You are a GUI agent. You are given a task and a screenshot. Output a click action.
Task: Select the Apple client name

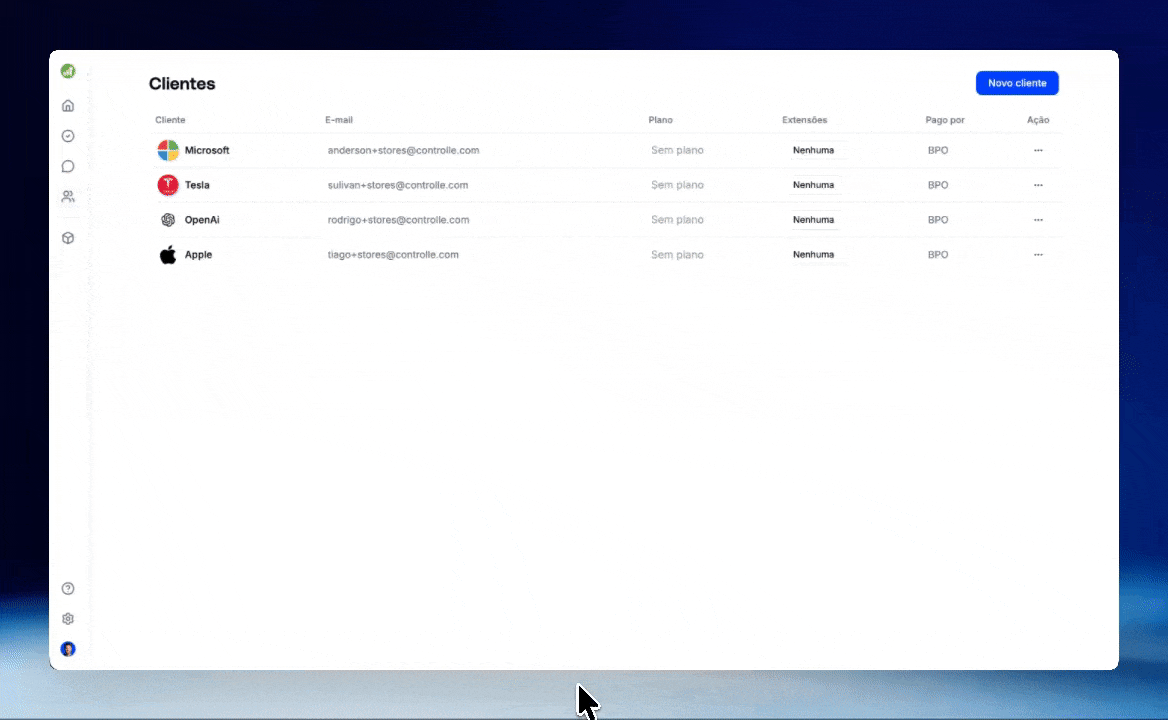point(198,255)
